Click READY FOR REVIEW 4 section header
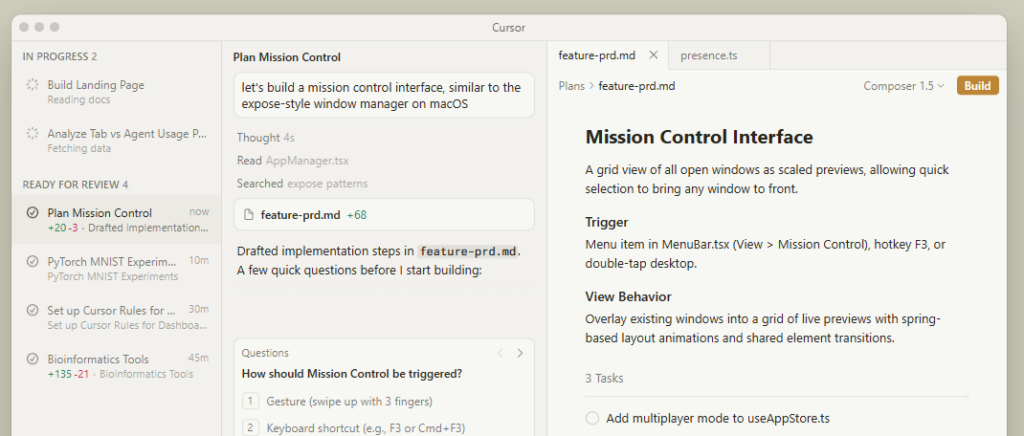Image resolution: width=1024 pixels, height=436 pixels. click(75, 185)
